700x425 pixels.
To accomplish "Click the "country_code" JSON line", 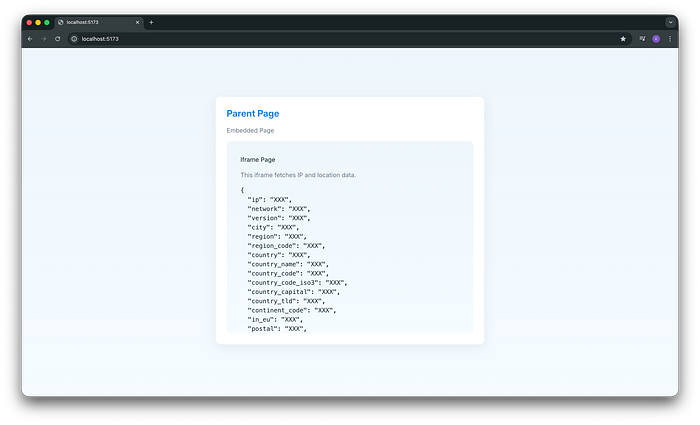I will (x=288, y=273).
